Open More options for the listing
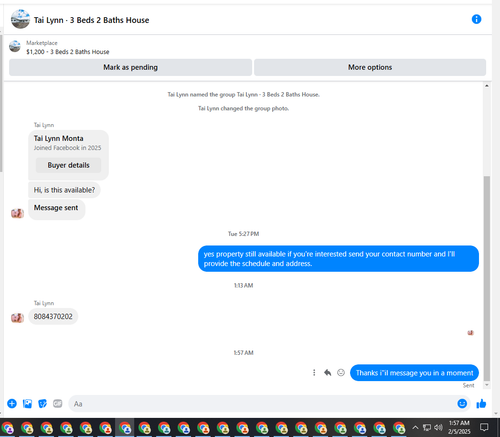Screen dimensions: 500x437 370,67
